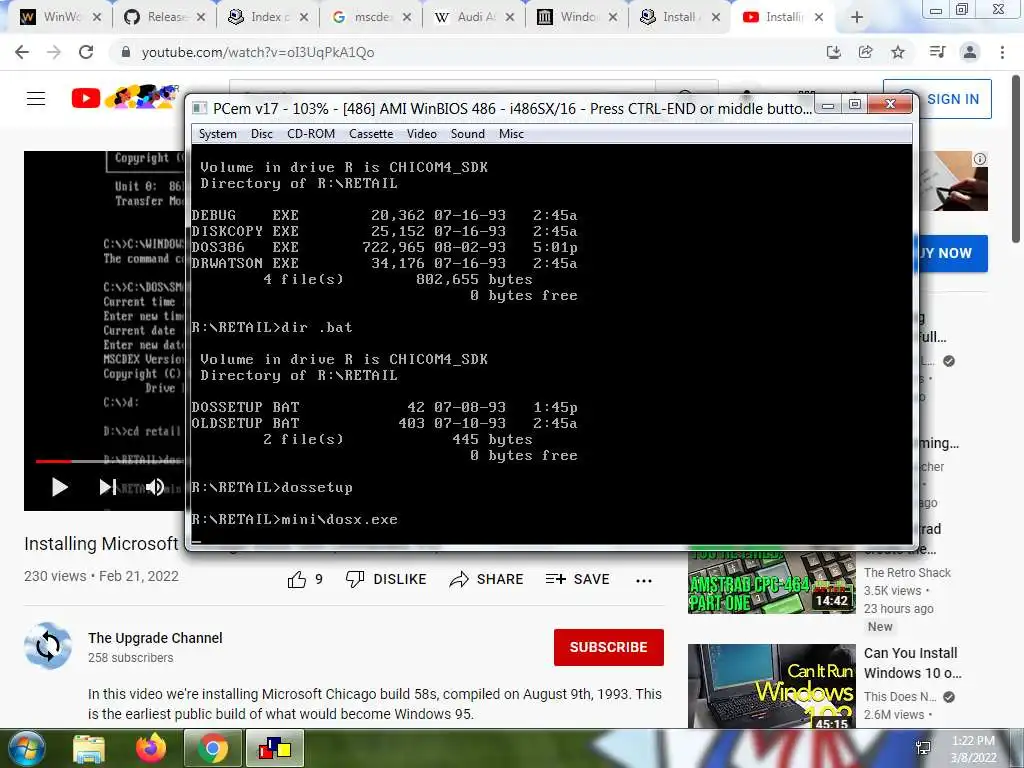Open Amstrad CPC-464 Part One thumbnail
The width and height of the screenshot is (1024, 768).
click(x=771, y=581)
